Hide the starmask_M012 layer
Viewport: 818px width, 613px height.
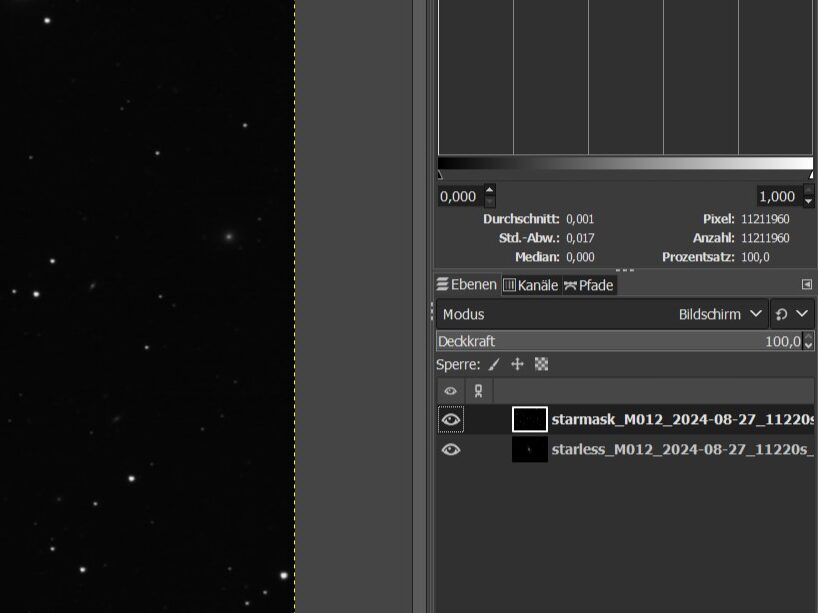[451, 419]
